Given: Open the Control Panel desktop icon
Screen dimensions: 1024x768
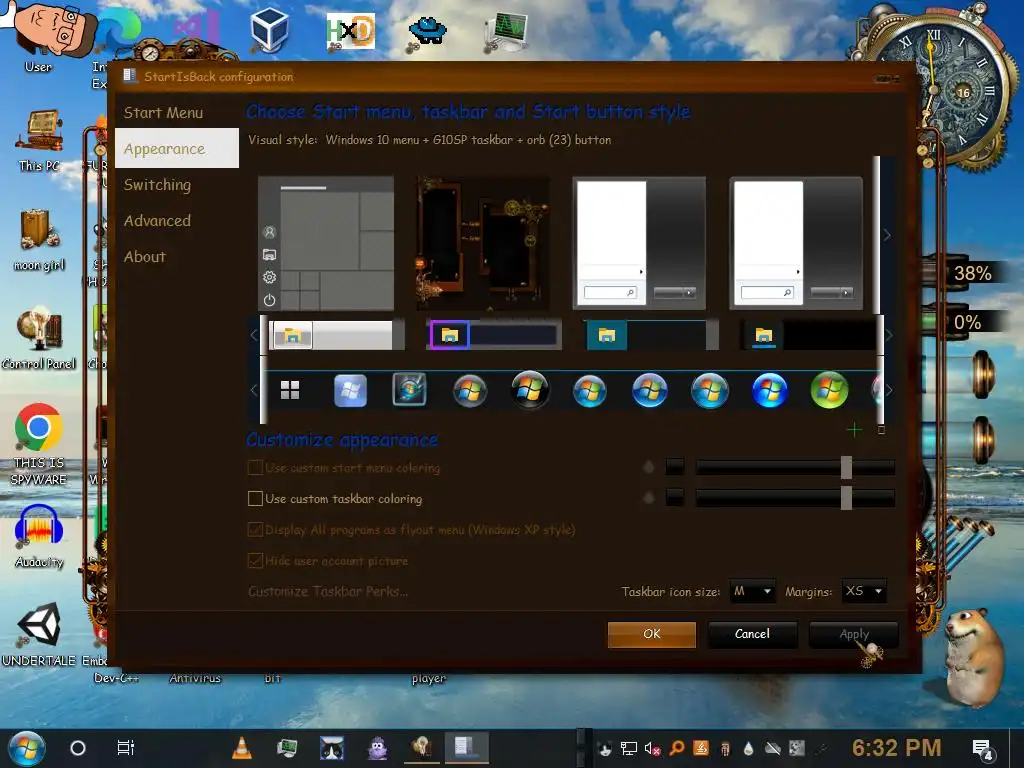Looking at the screenshot, I should [x=39, y=339].
